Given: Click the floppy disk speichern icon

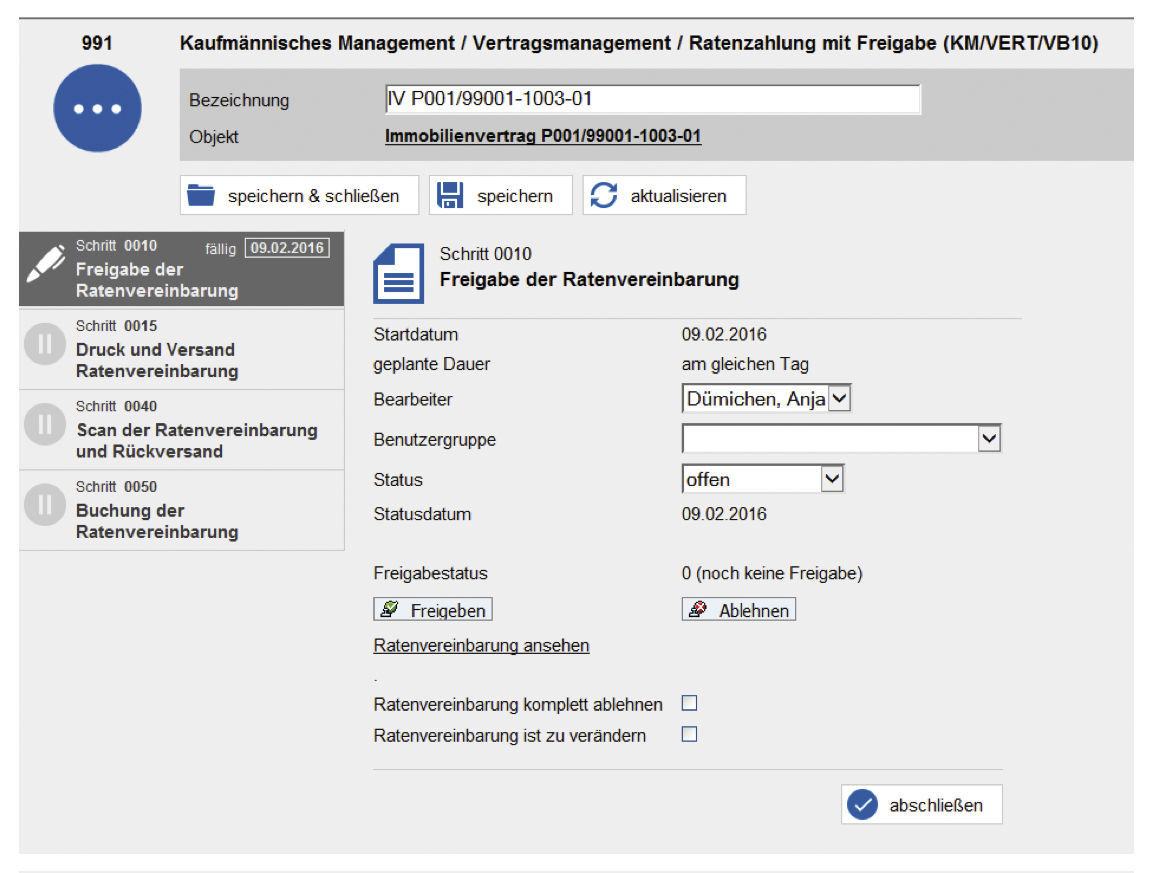Looking at the screenshot, I should tap(450, 196).
